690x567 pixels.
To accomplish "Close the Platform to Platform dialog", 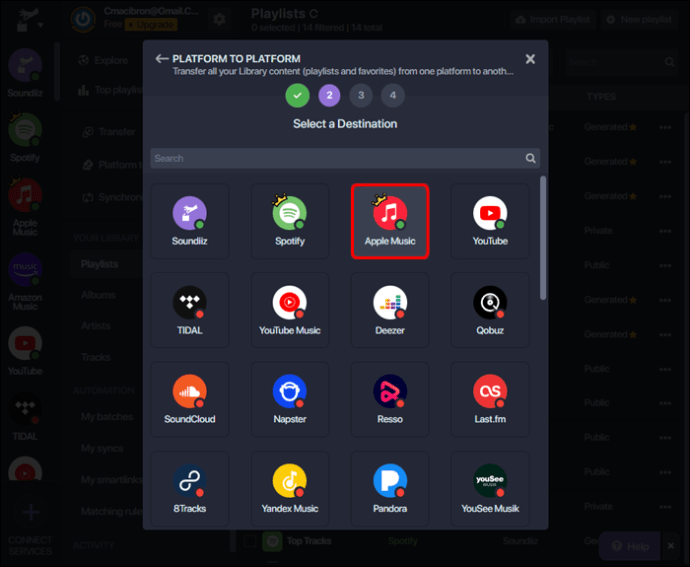I will coord(530,59).
